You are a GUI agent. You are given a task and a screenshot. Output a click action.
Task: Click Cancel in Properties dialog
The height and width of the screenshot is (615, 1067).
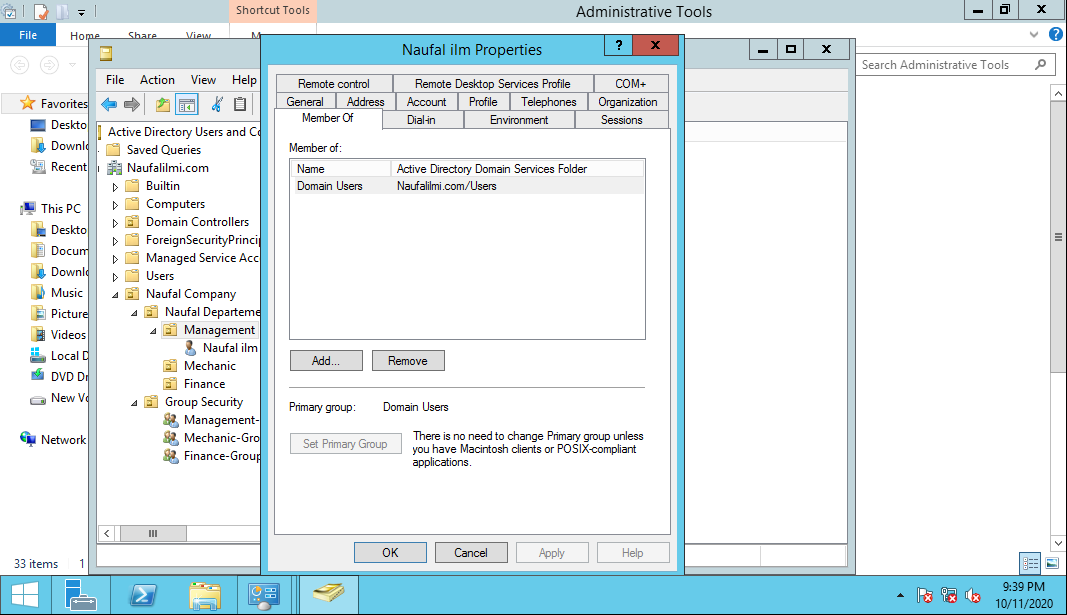point(471,552)
